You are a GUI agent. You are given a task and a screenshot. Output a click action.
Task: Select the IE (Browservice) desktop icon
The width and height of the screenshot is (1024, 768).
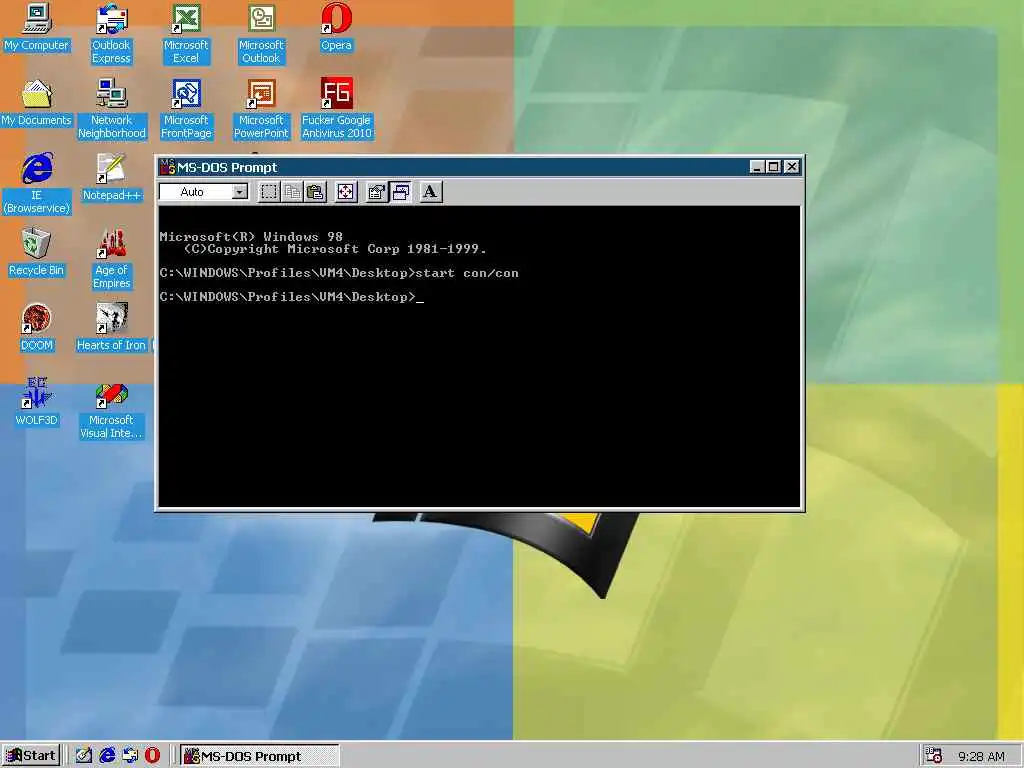pyautogui.click(x=37, y=184)
